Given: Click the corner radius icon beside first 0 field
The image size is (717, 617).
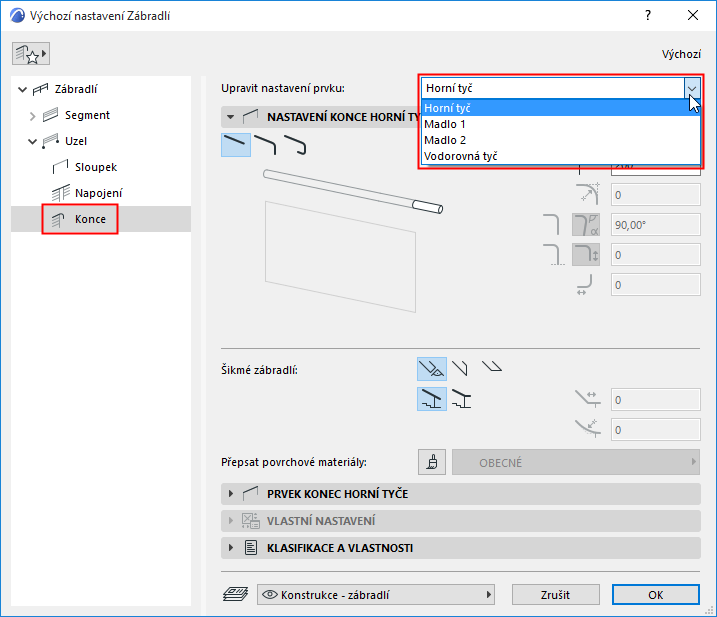Looking at the screenshot, I should pyautogui.click(x=588, y=194).
